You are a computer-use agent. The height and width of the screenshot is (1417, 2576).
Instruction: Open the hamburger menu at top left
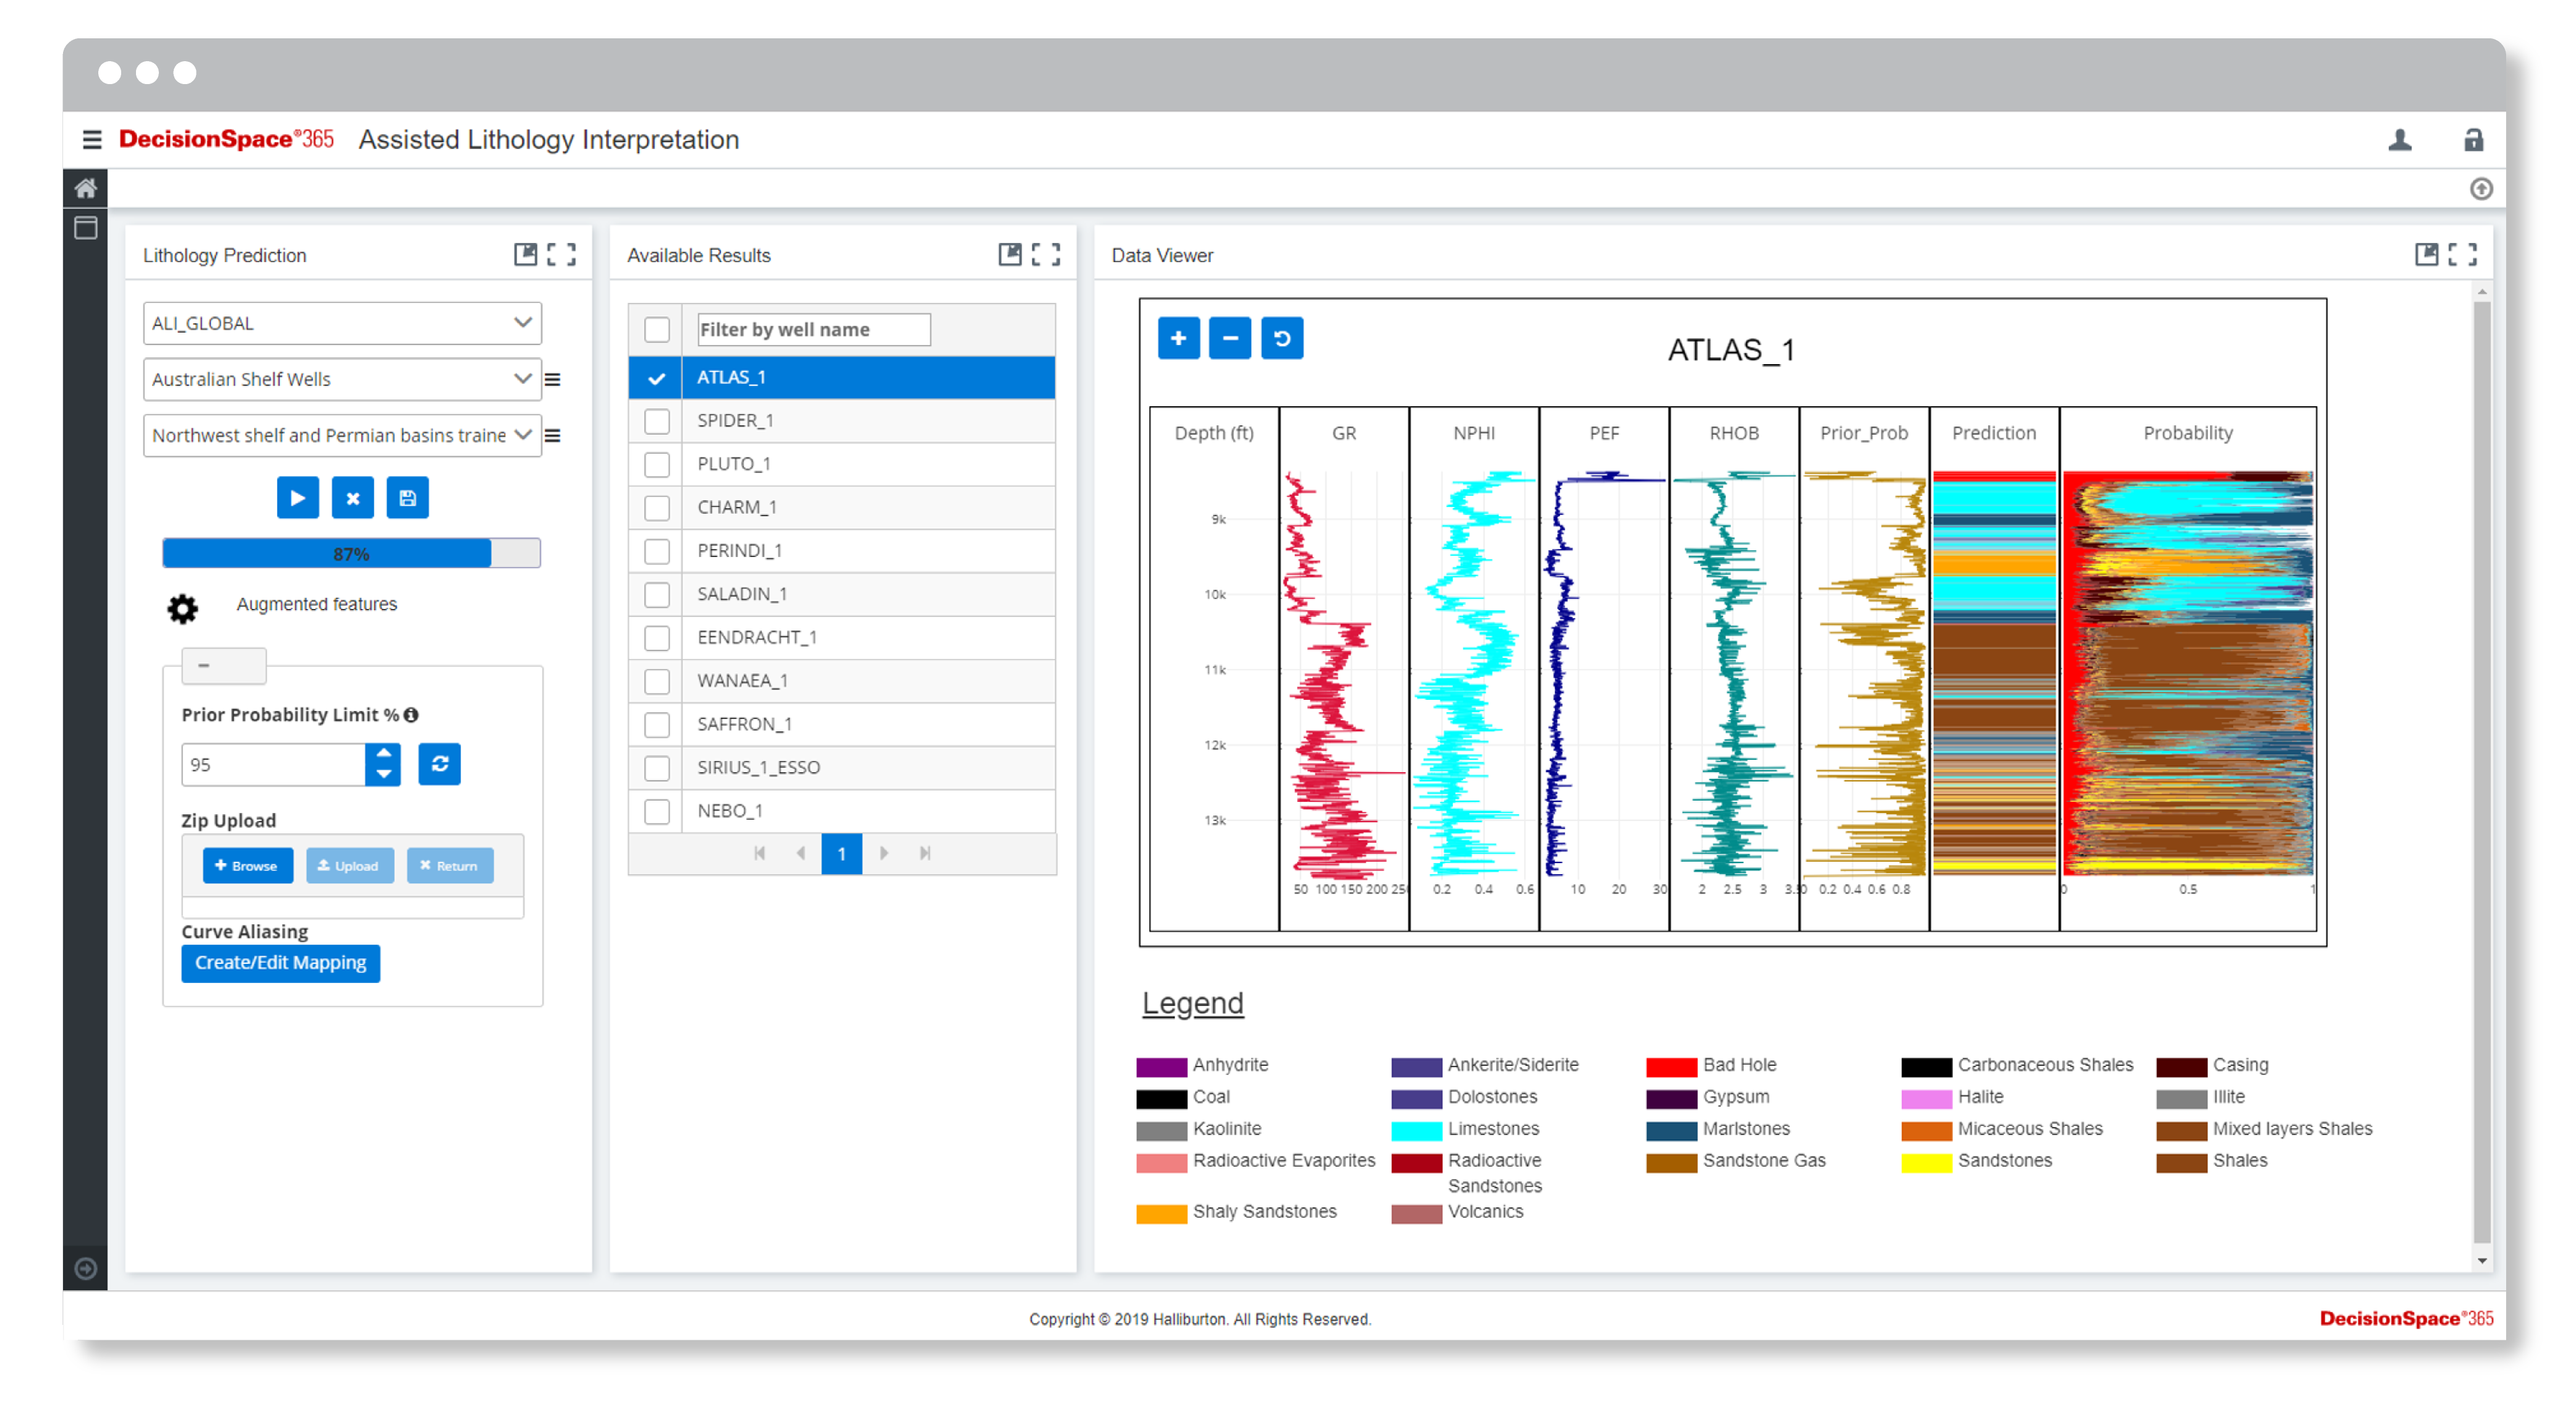pos(92,140)
